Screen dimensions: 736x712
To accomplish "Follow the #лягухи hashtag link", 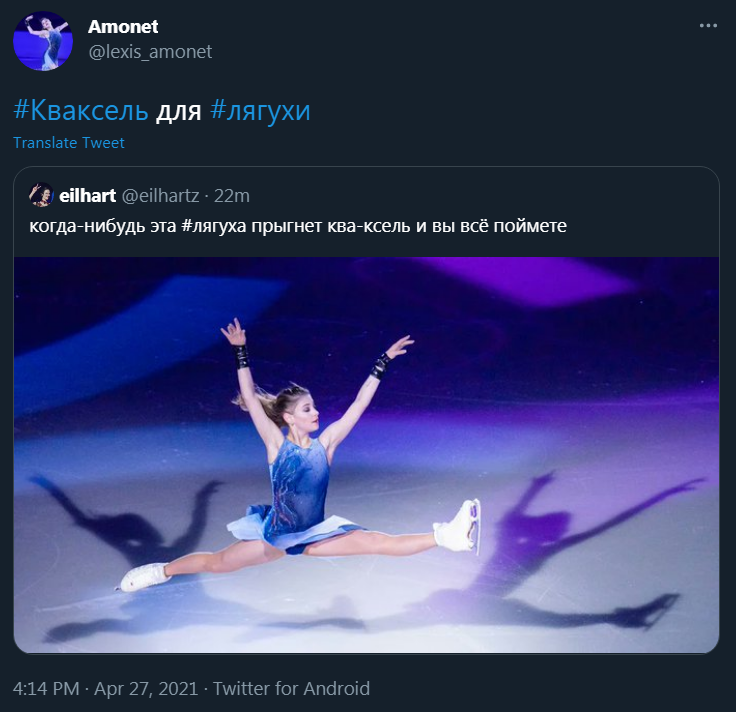I will [260, 110].
